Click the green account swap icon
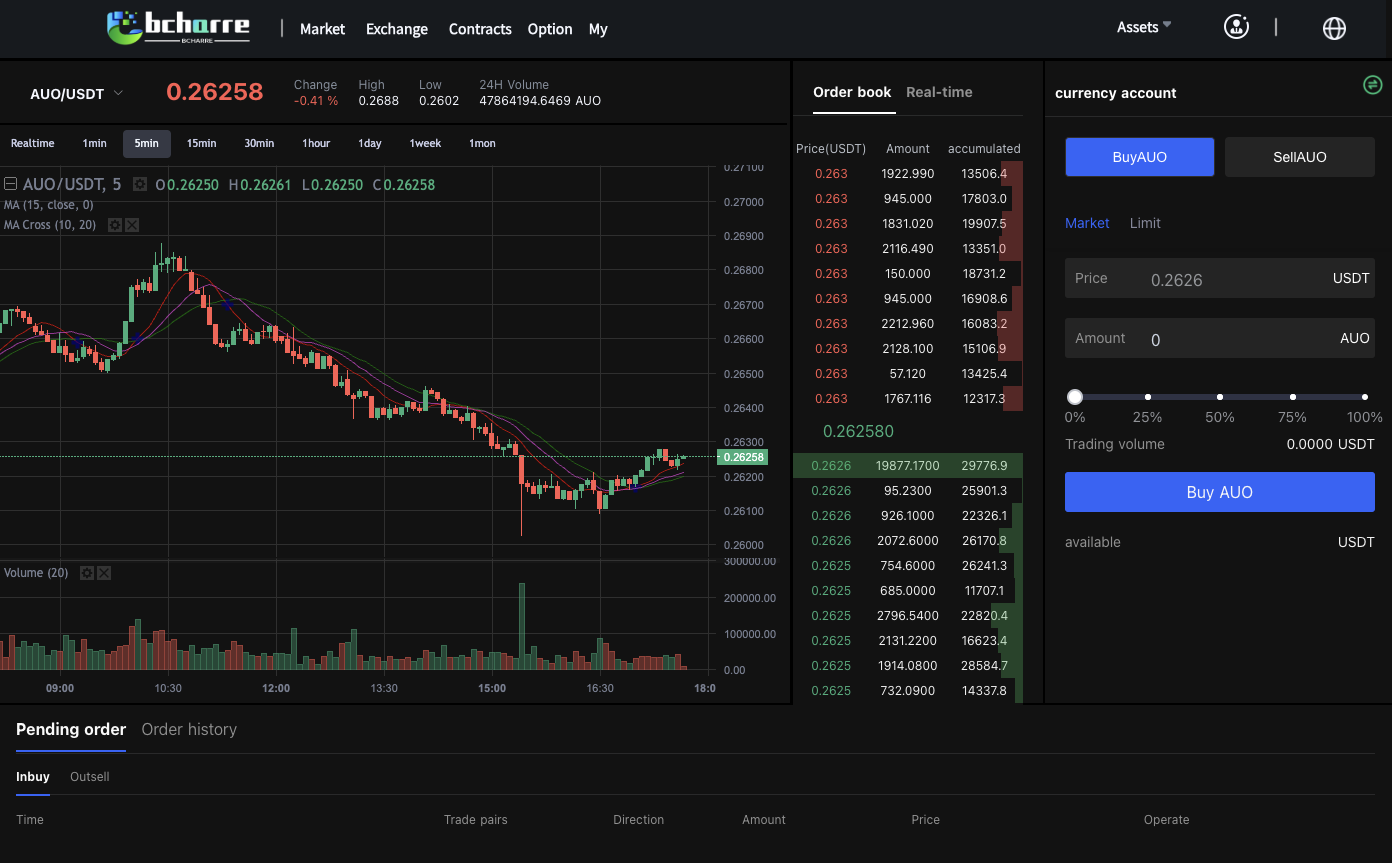Image resolution: width=1392 pixels, height=863 pixels. pyautogui.click(x=1372, y=85)
